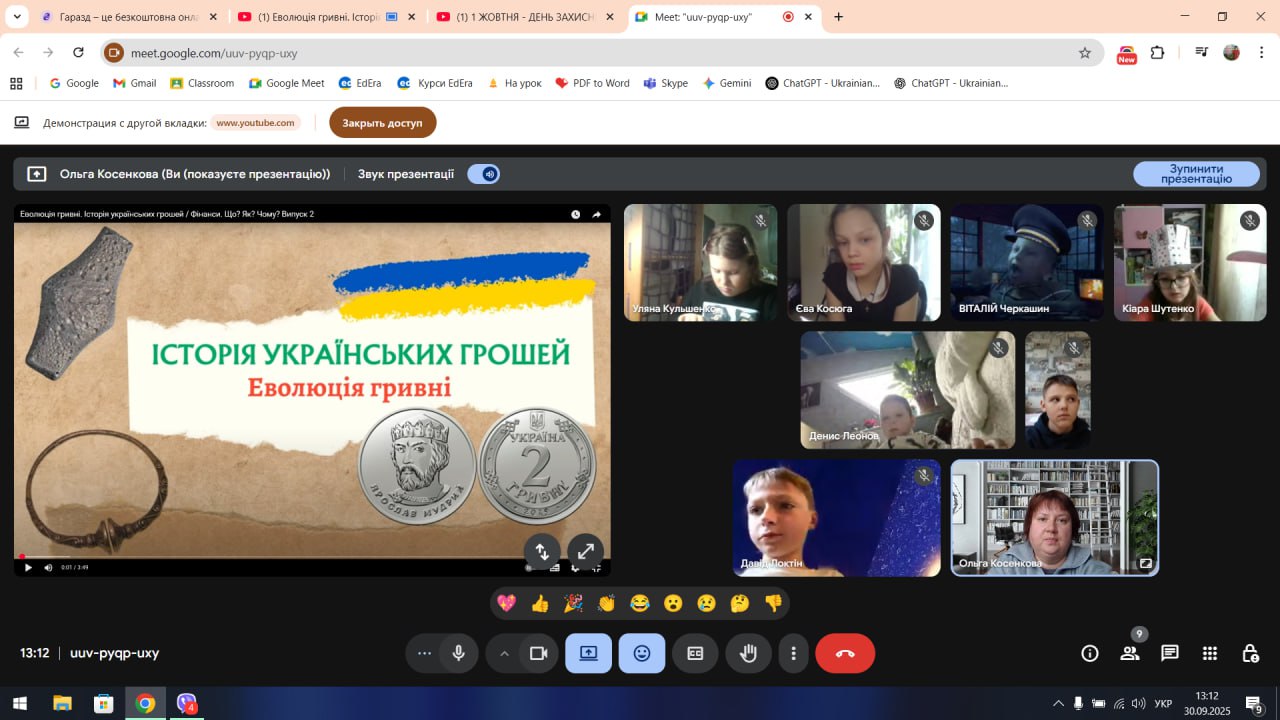The height and width of the screenshot is (720, 1280).
Task: Open meeting details info icon
Action: coord(1090,653)
